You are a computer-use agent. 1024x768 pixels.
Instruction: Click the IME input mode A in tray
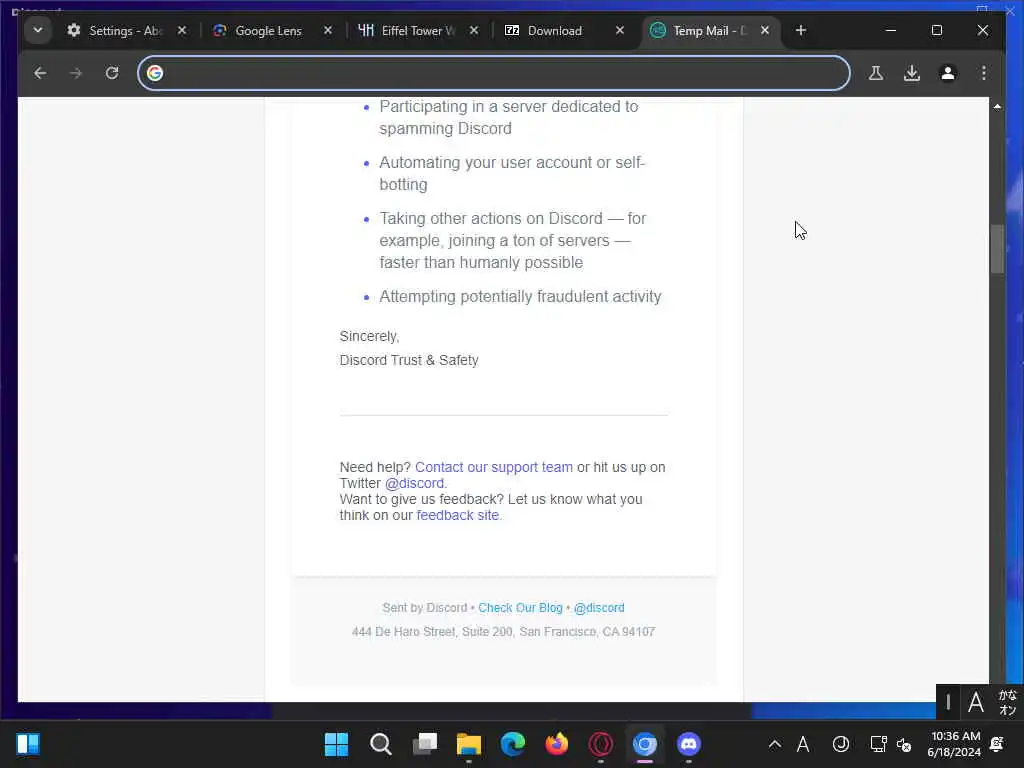click(x=803, y=744)
